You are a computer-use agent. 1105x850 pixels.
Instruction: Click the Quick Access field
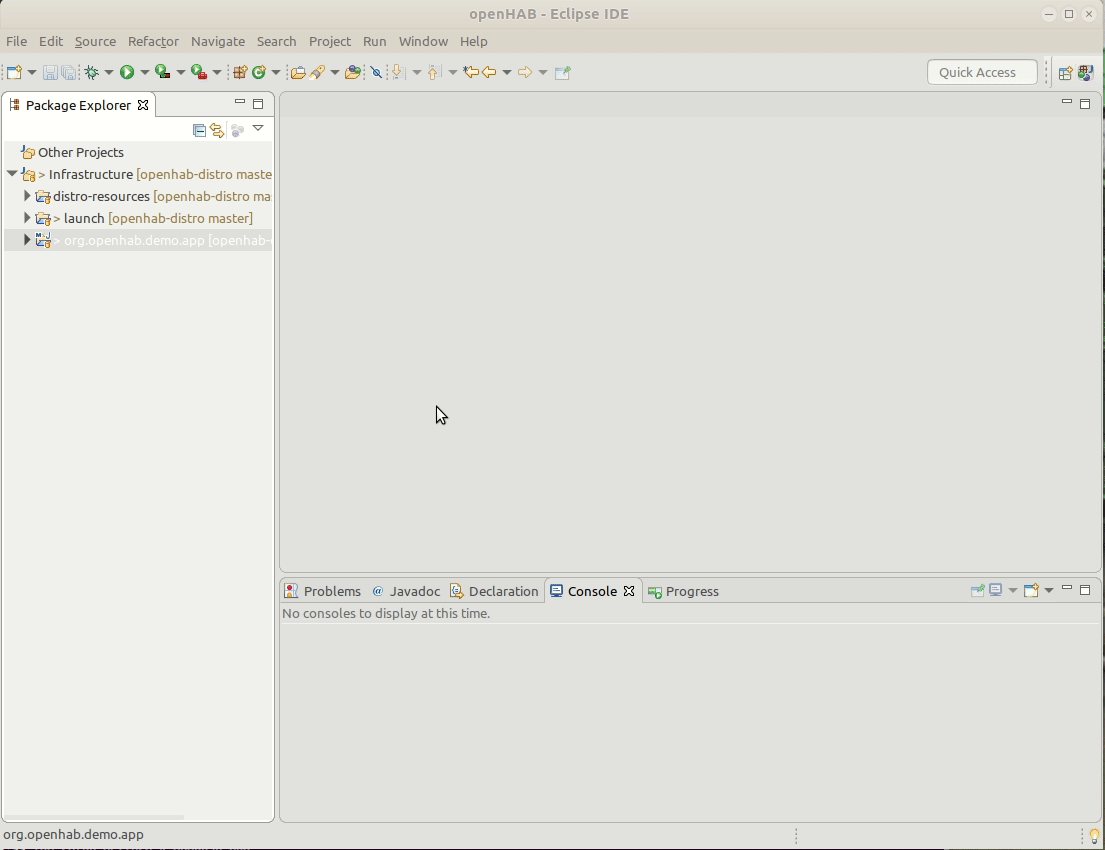point(981,72)
